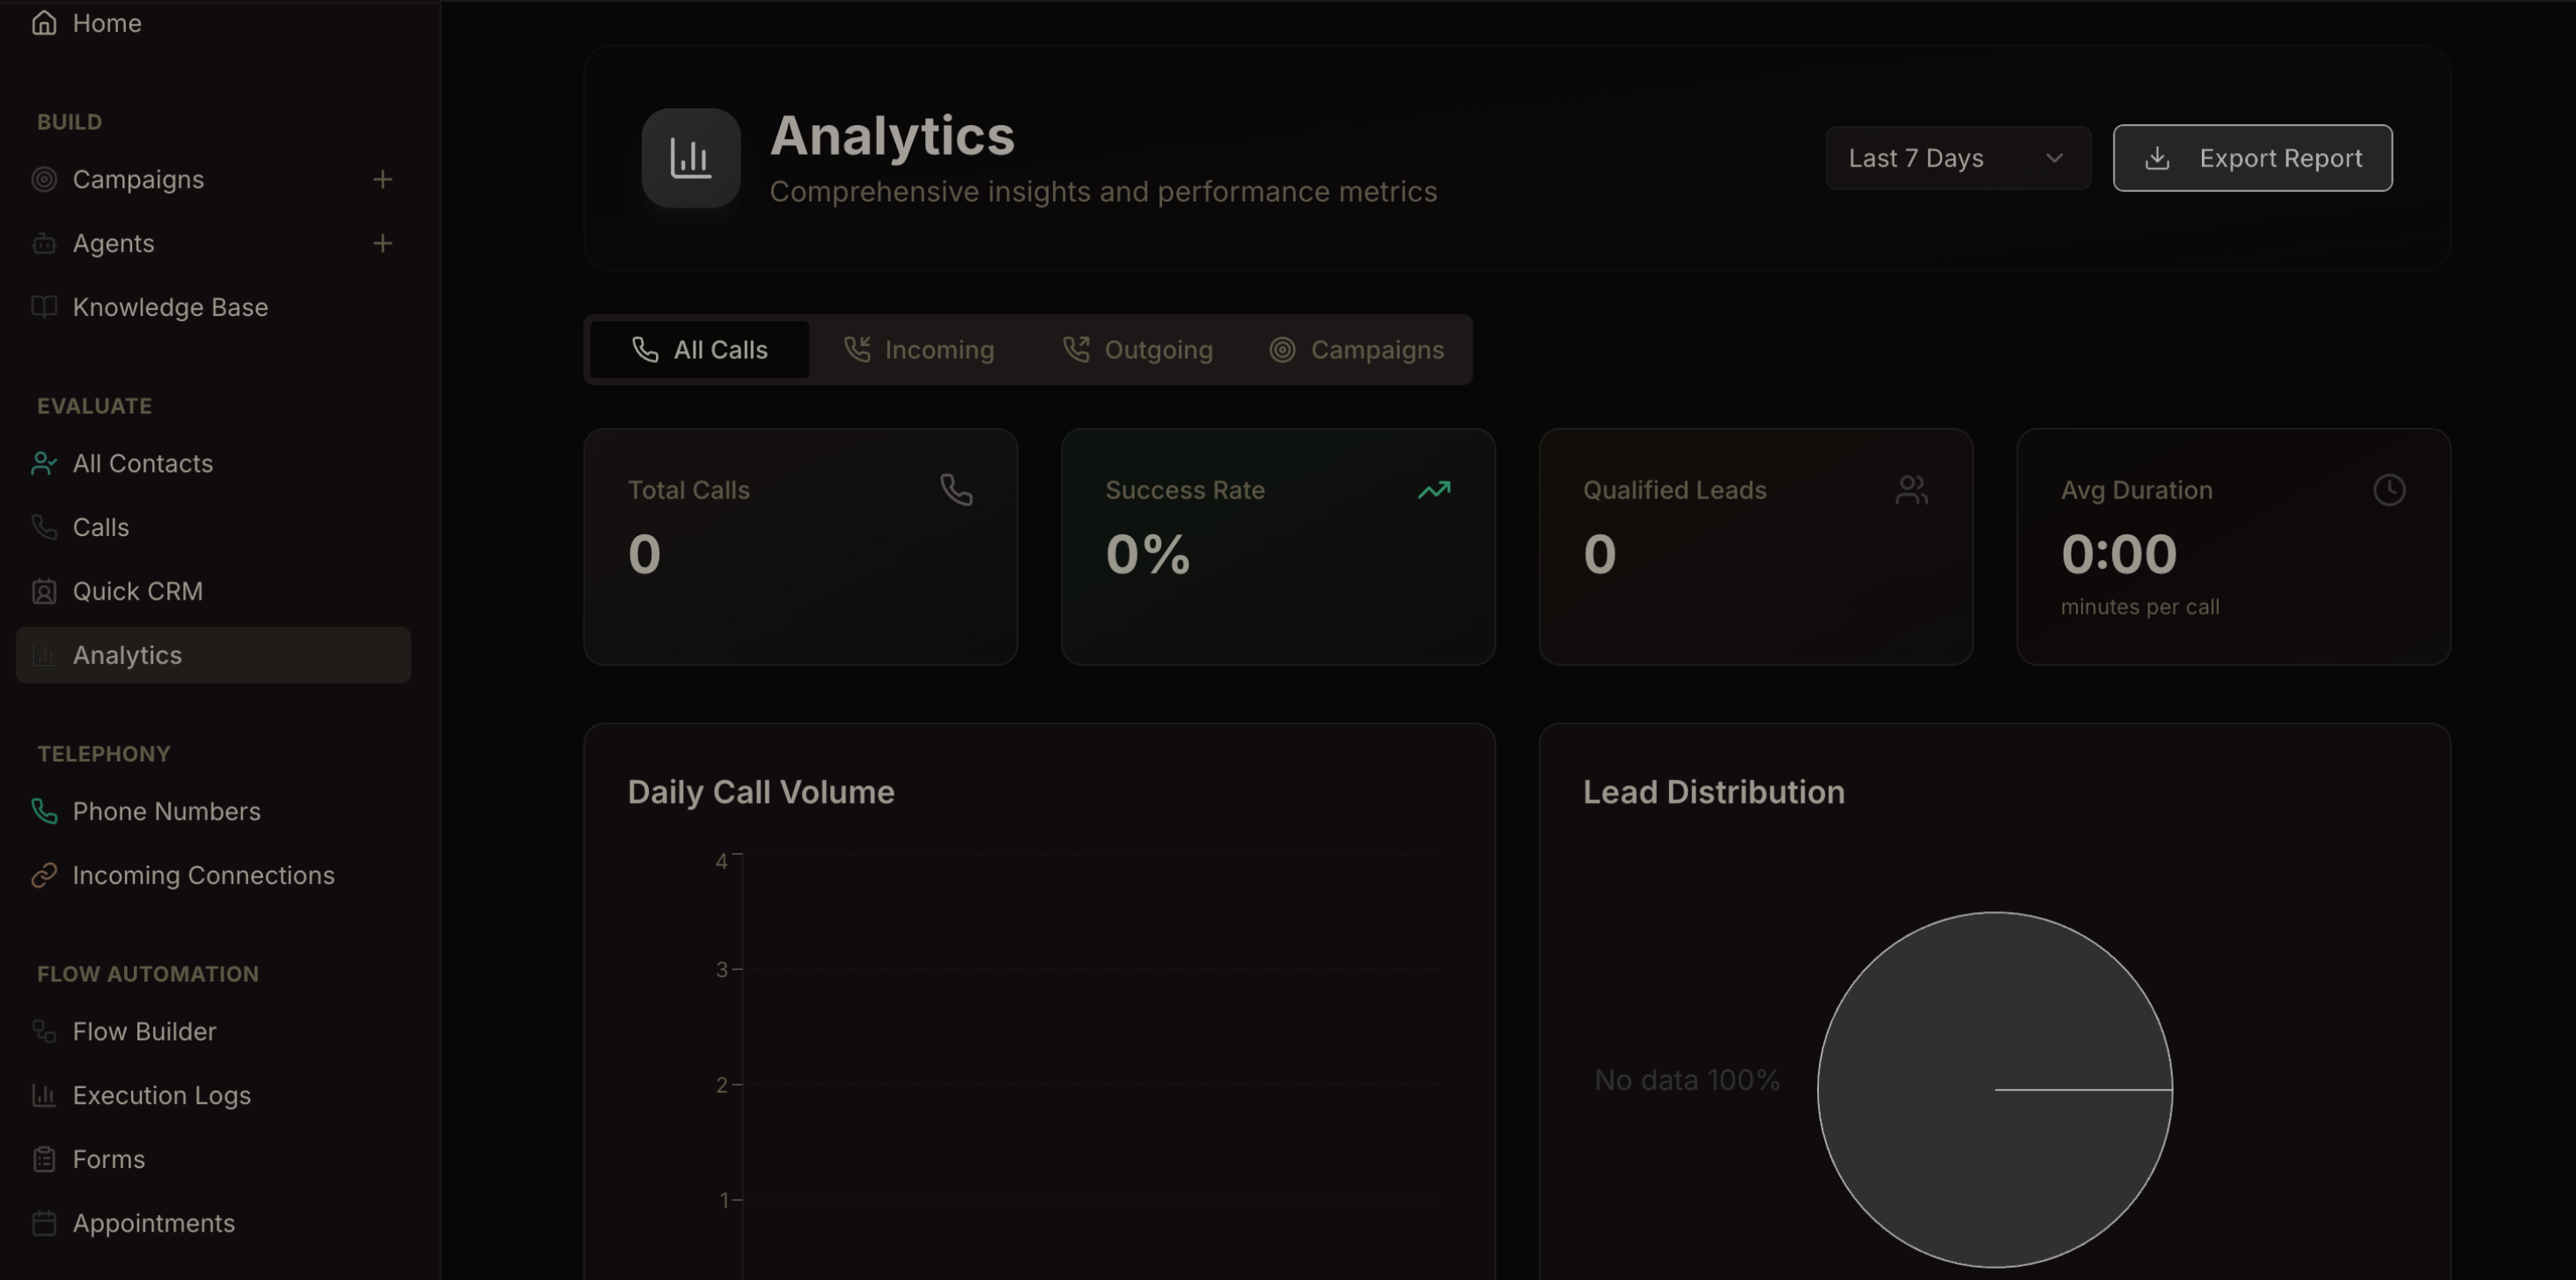Click the people icon on Qualified Leads card

[x=1911, y=490]
